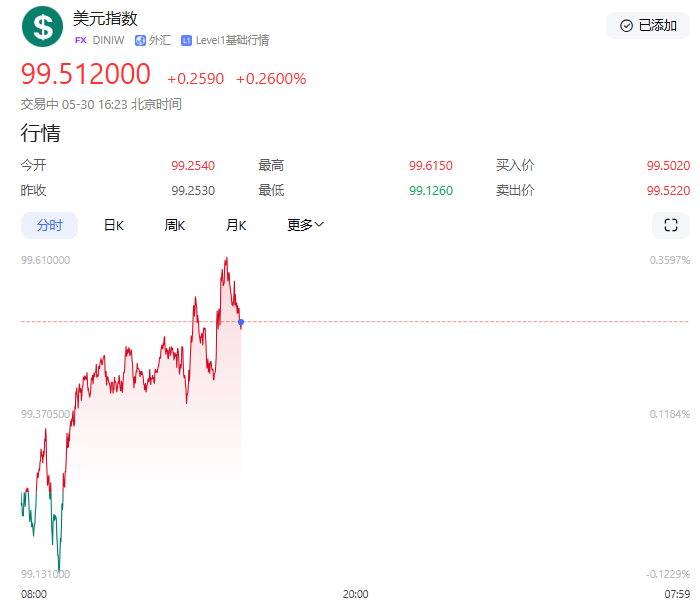Click the blue current-price dot on chart

241,322
